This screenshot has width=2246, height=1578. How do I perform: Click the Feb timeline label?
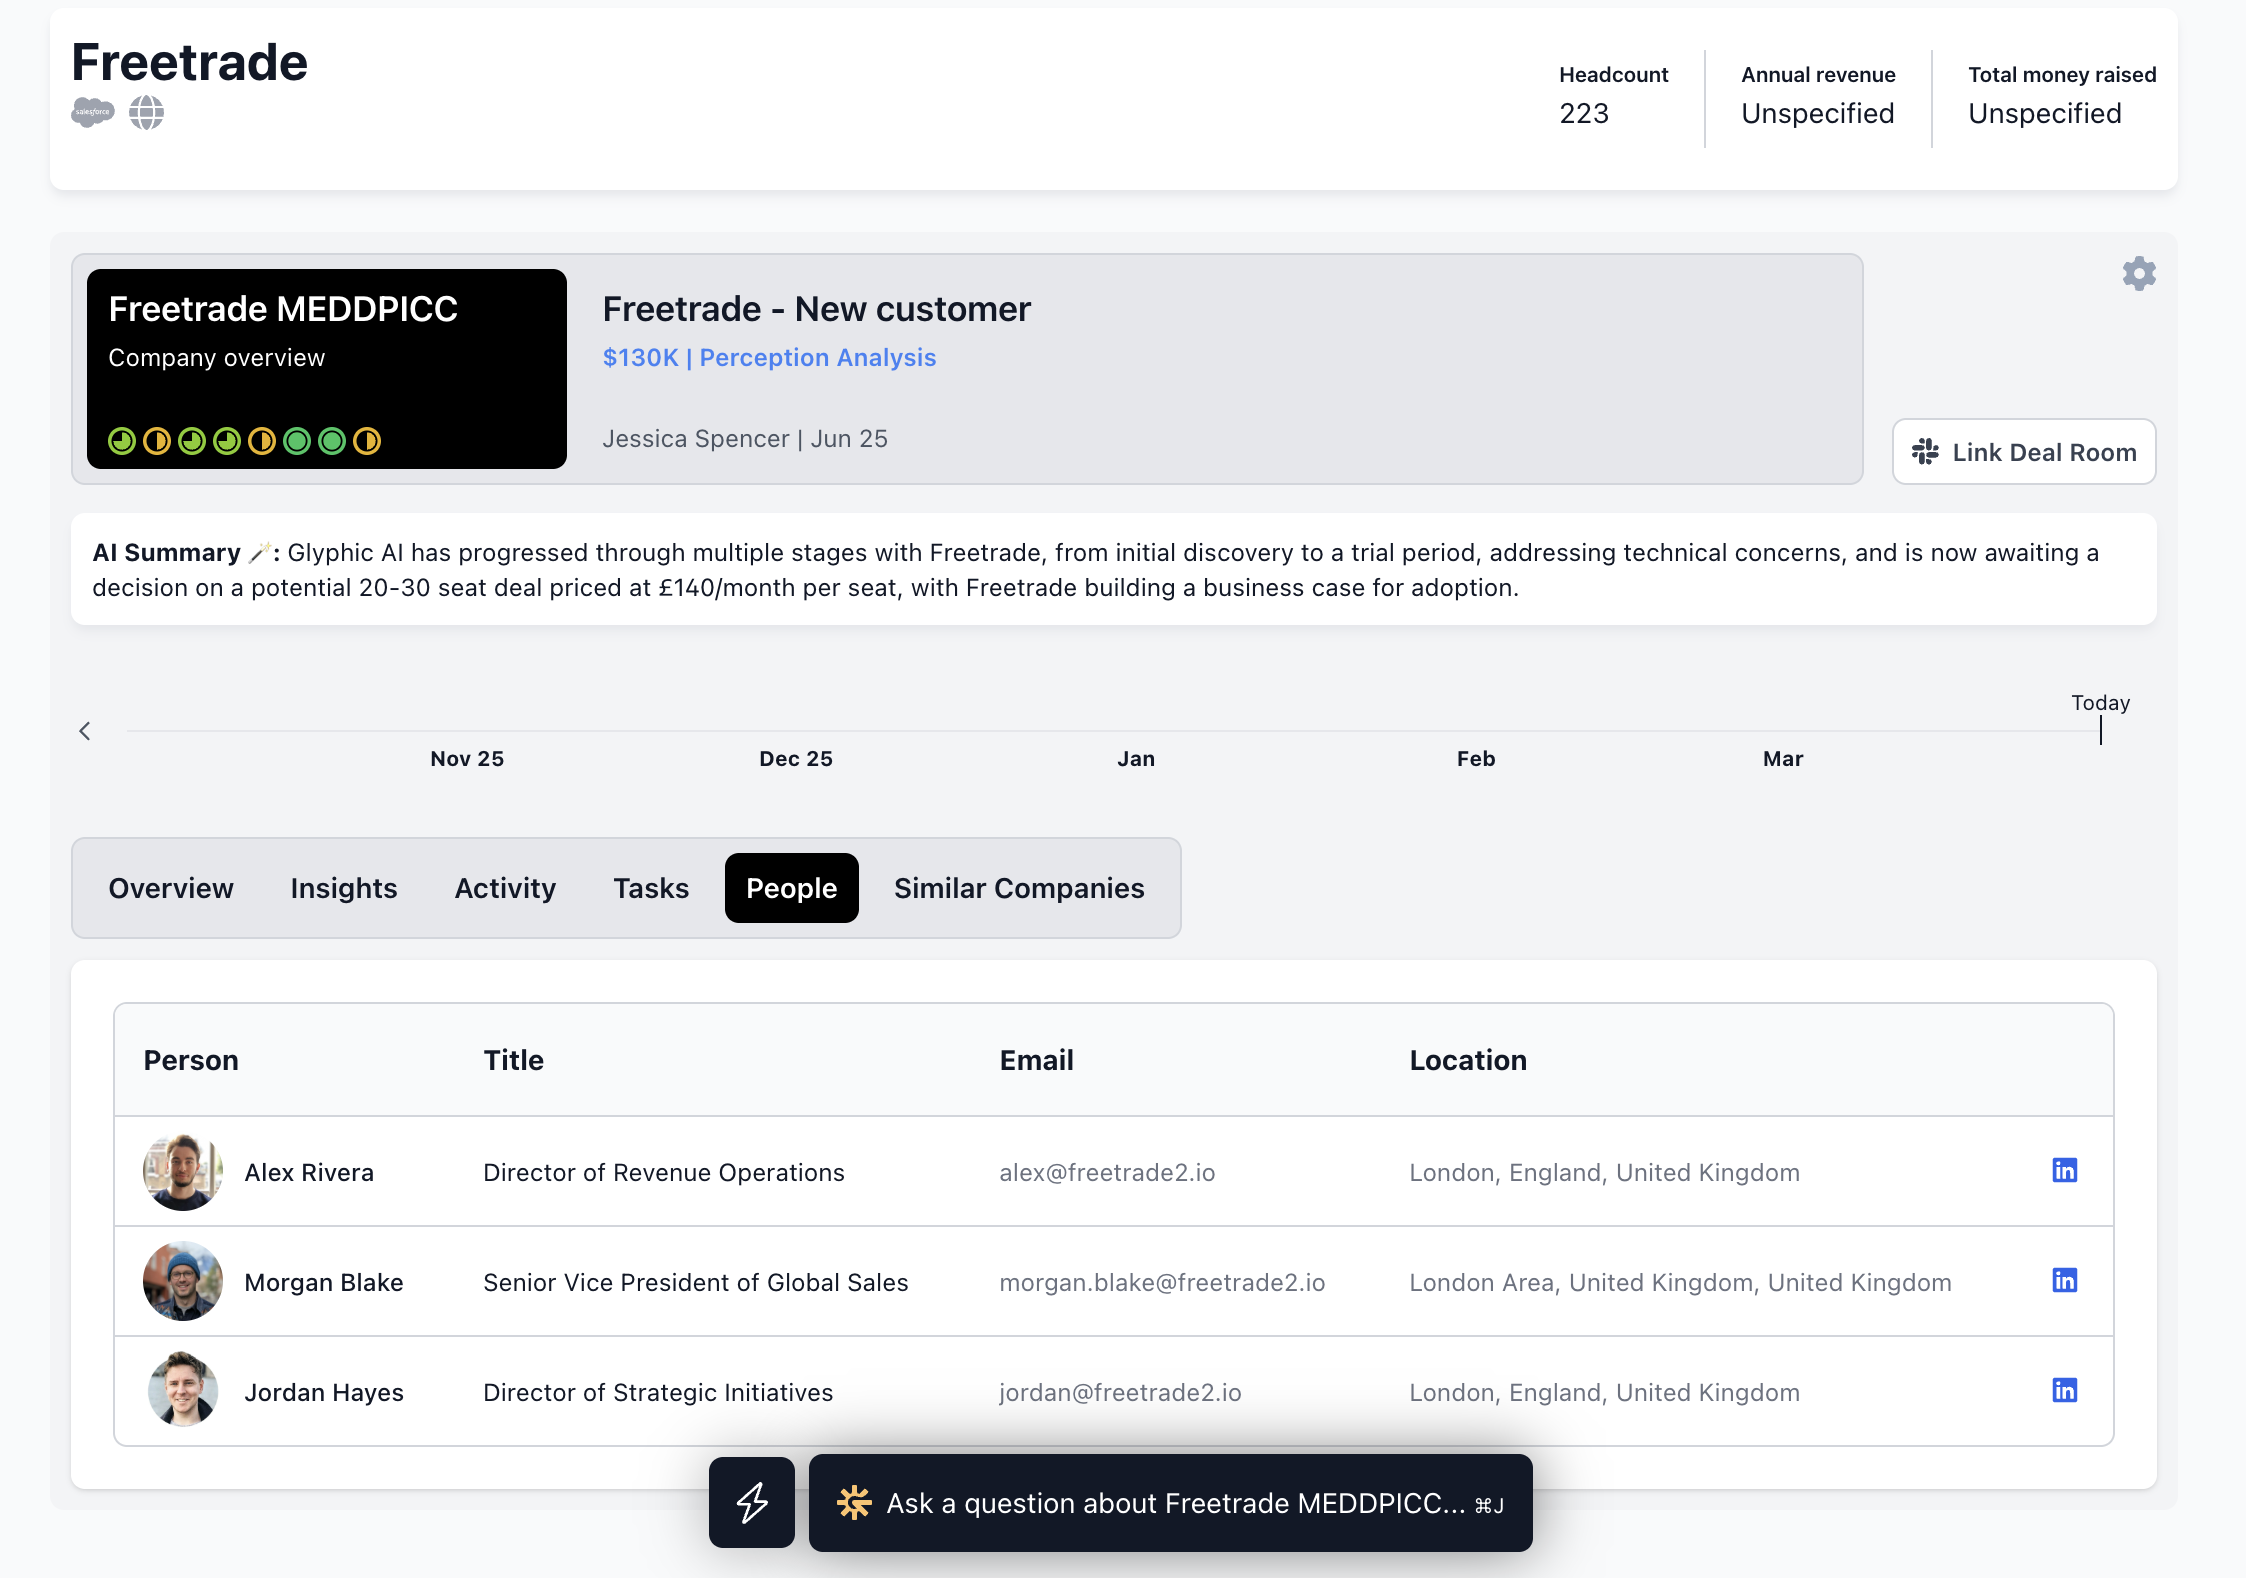coord(1476,759)
